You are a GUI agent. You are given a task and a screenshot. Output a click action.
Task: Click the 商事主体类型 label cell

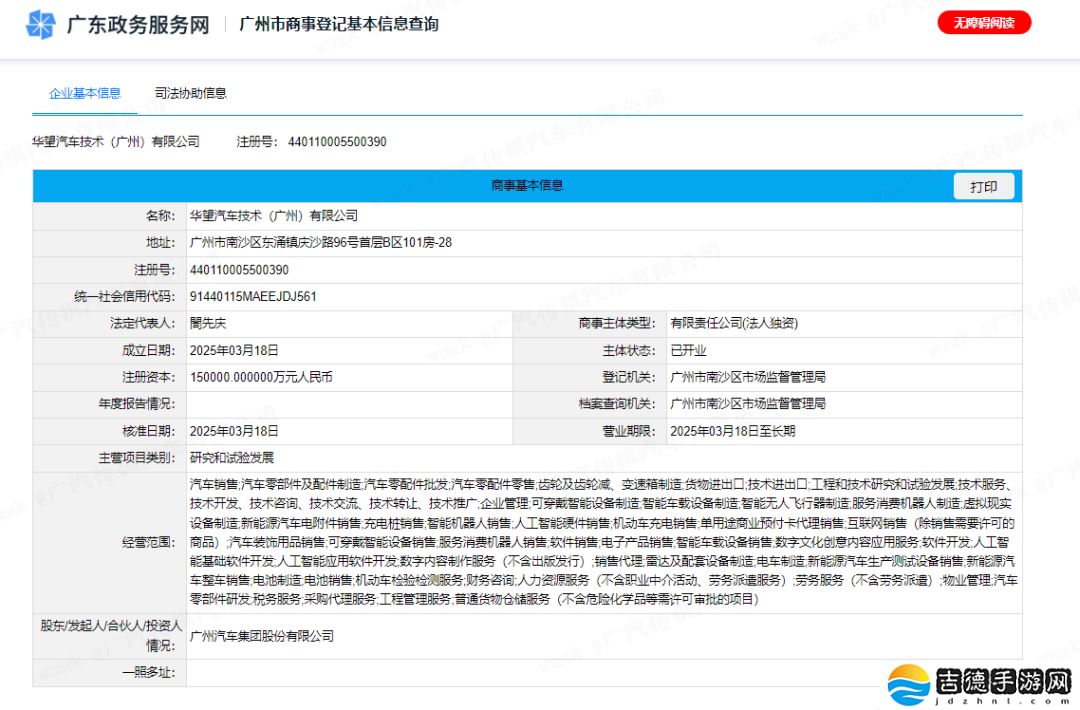(x=590, y=323)
